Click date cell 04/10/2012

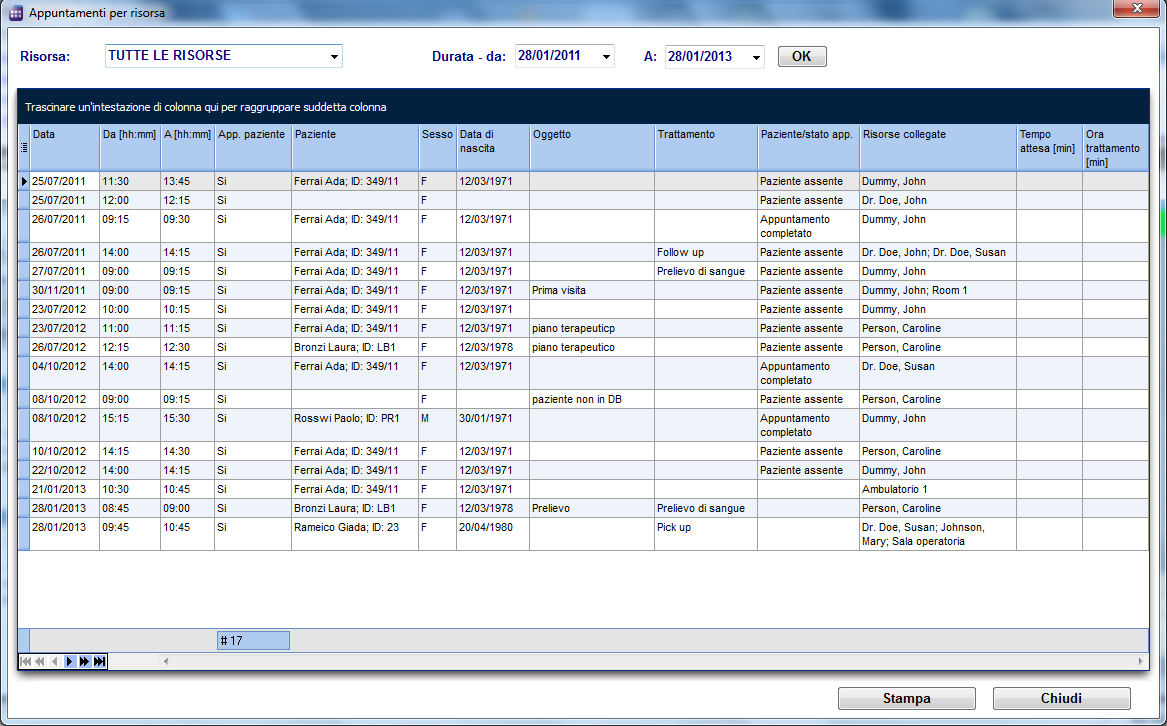point(65,373)
